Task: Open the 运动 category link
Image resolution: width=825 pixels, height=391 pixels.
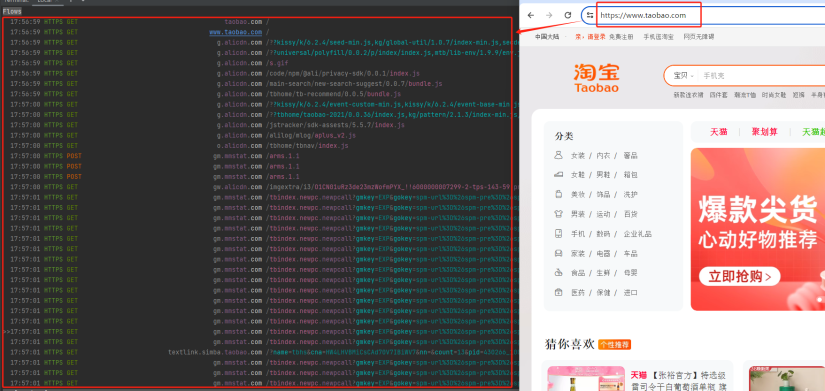Action: click(x=603, y=214)
